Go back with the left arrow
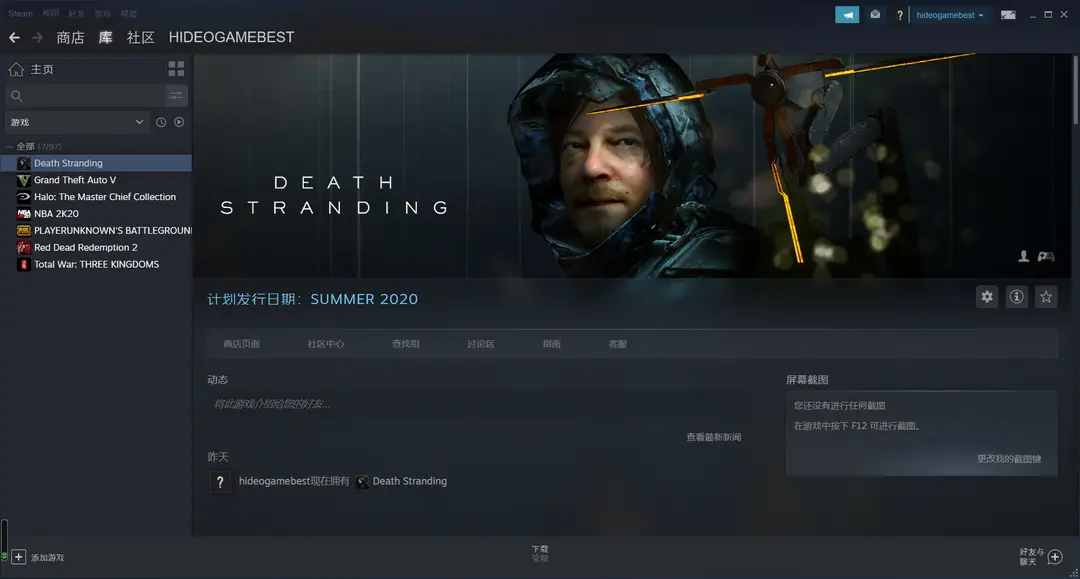 pos(14,38)
